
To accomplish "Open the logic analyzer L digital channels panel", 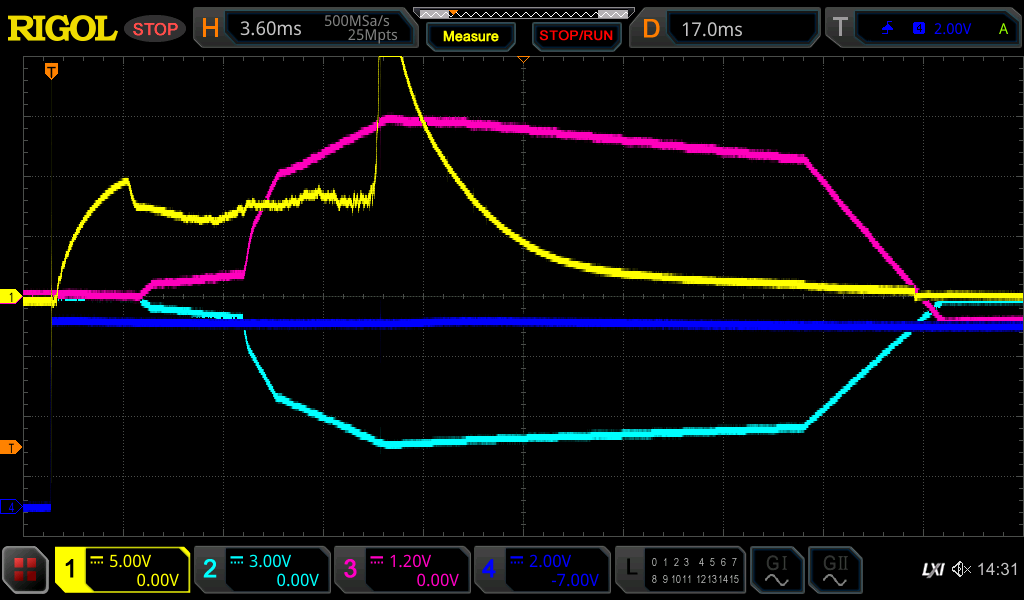I will coord(680,570).
